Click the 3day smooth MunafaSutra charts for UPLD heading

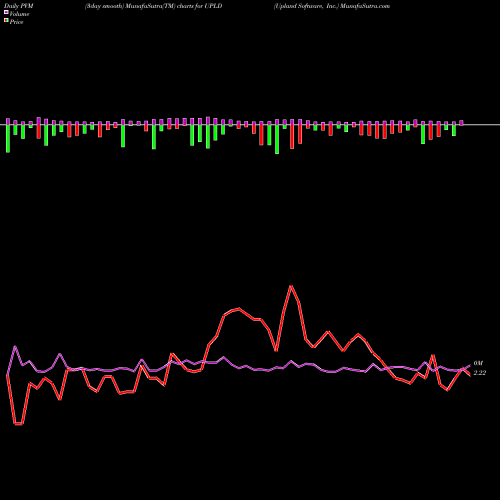153,6
